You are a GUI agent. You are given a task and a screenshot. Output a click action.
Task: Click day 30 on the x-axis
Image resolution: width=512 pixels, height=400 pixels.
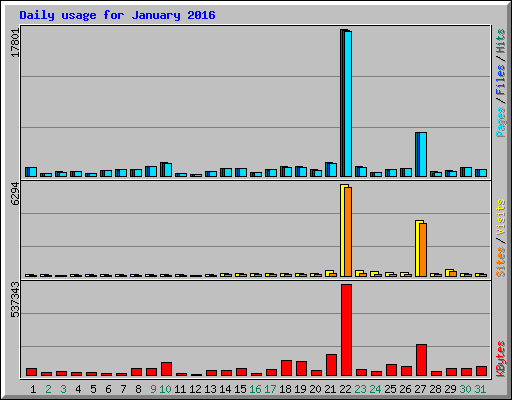465,389
